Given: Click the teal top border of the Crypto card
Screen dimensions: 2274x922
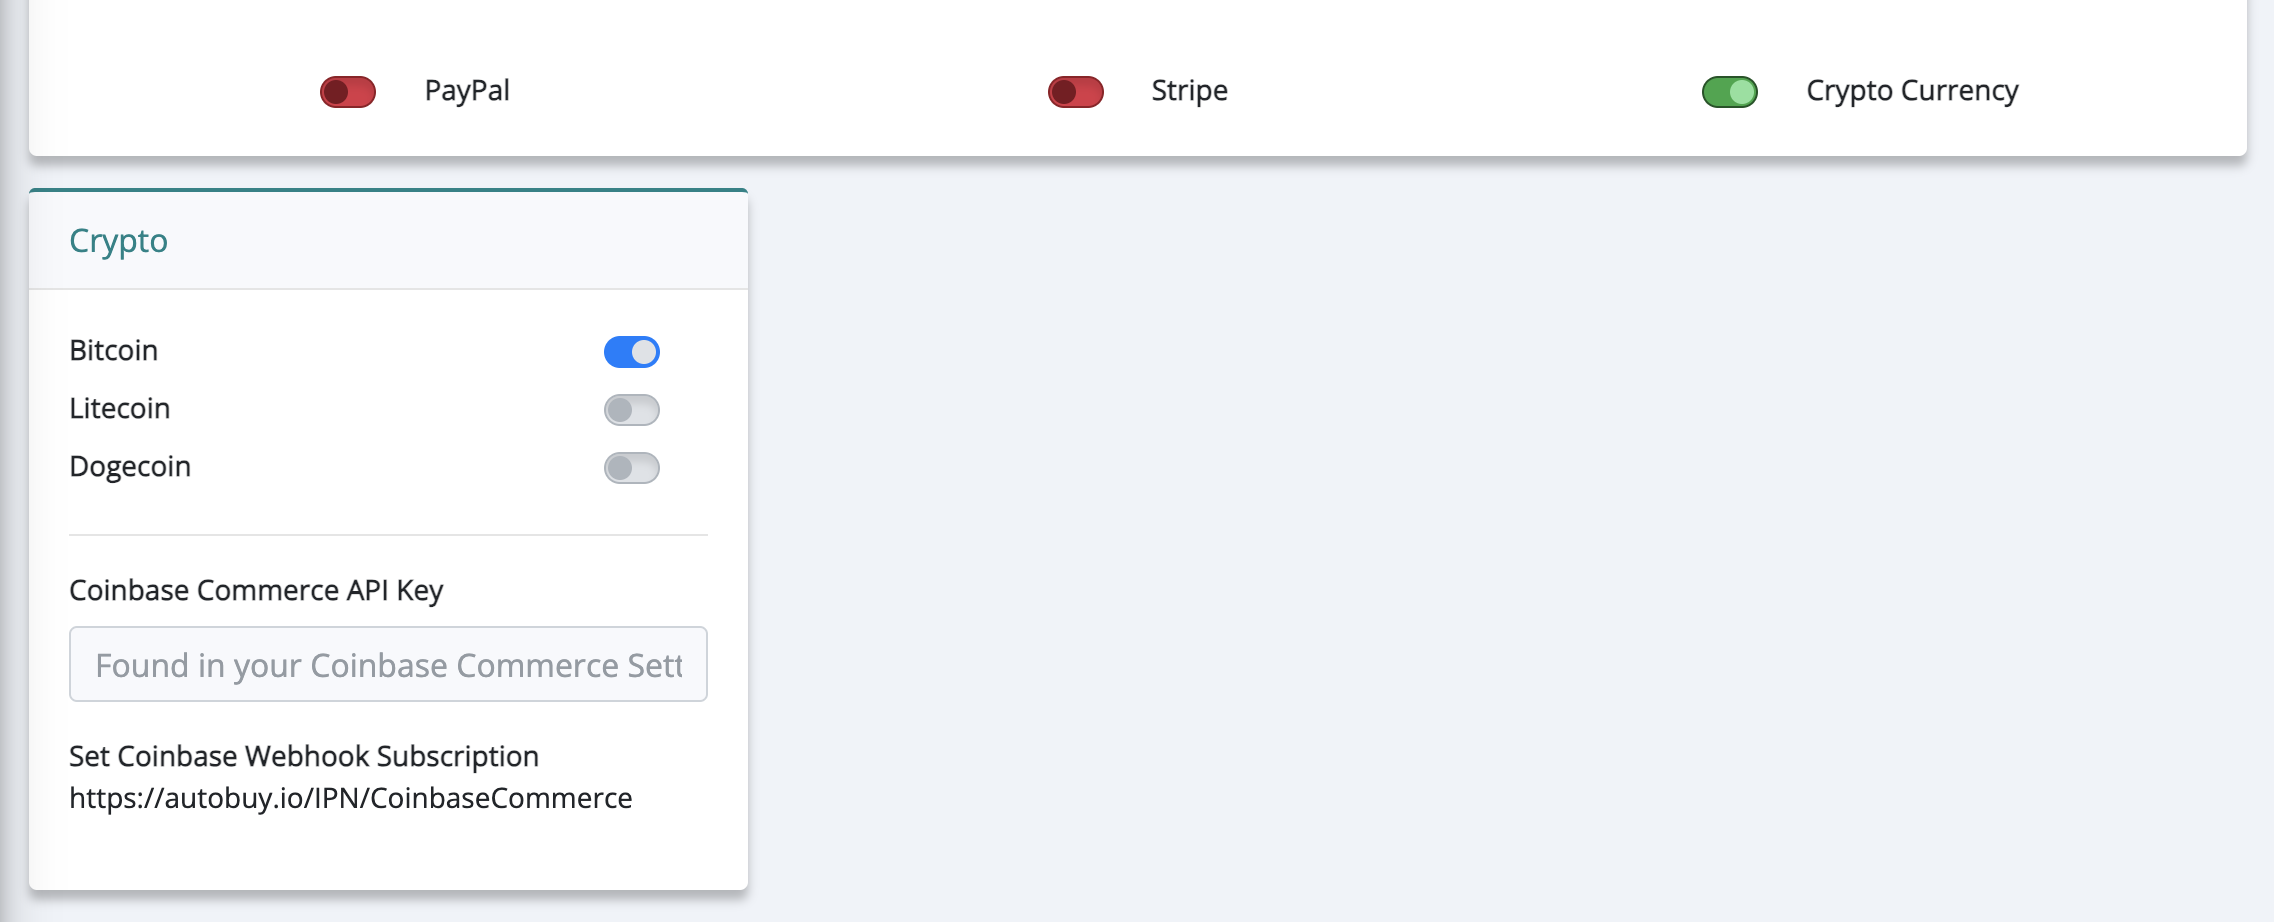Looking at the screenshot, I should pyautogui.click(x=388, y=190).
